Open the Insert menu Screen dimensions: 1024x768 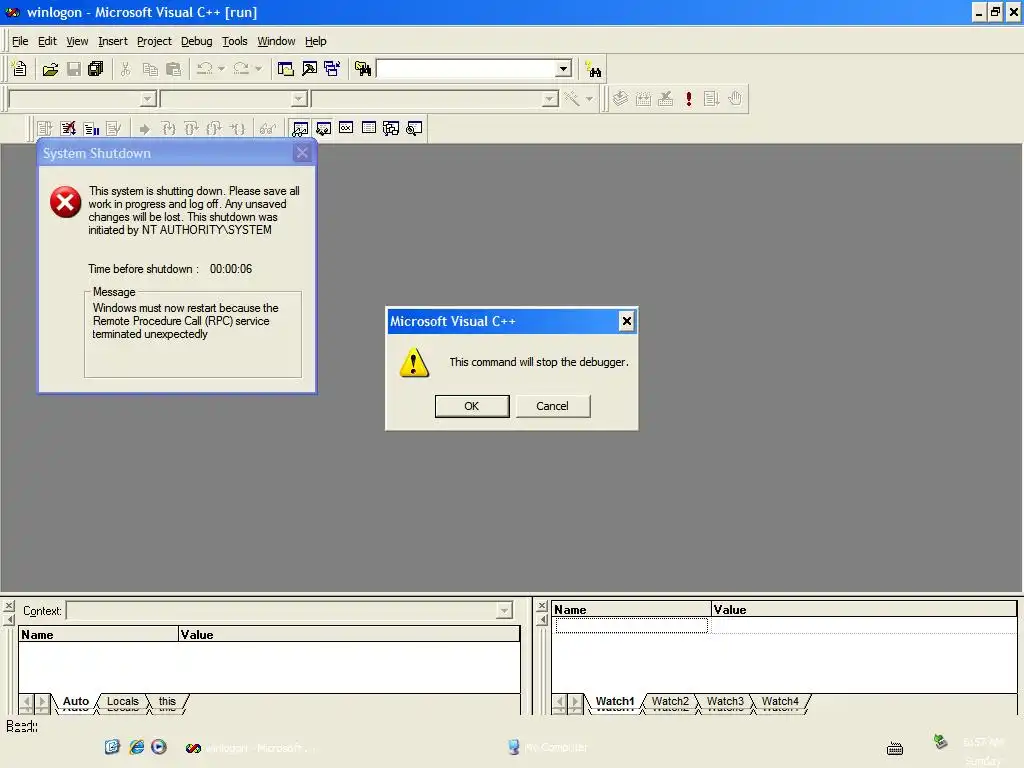tap(113, 41)
